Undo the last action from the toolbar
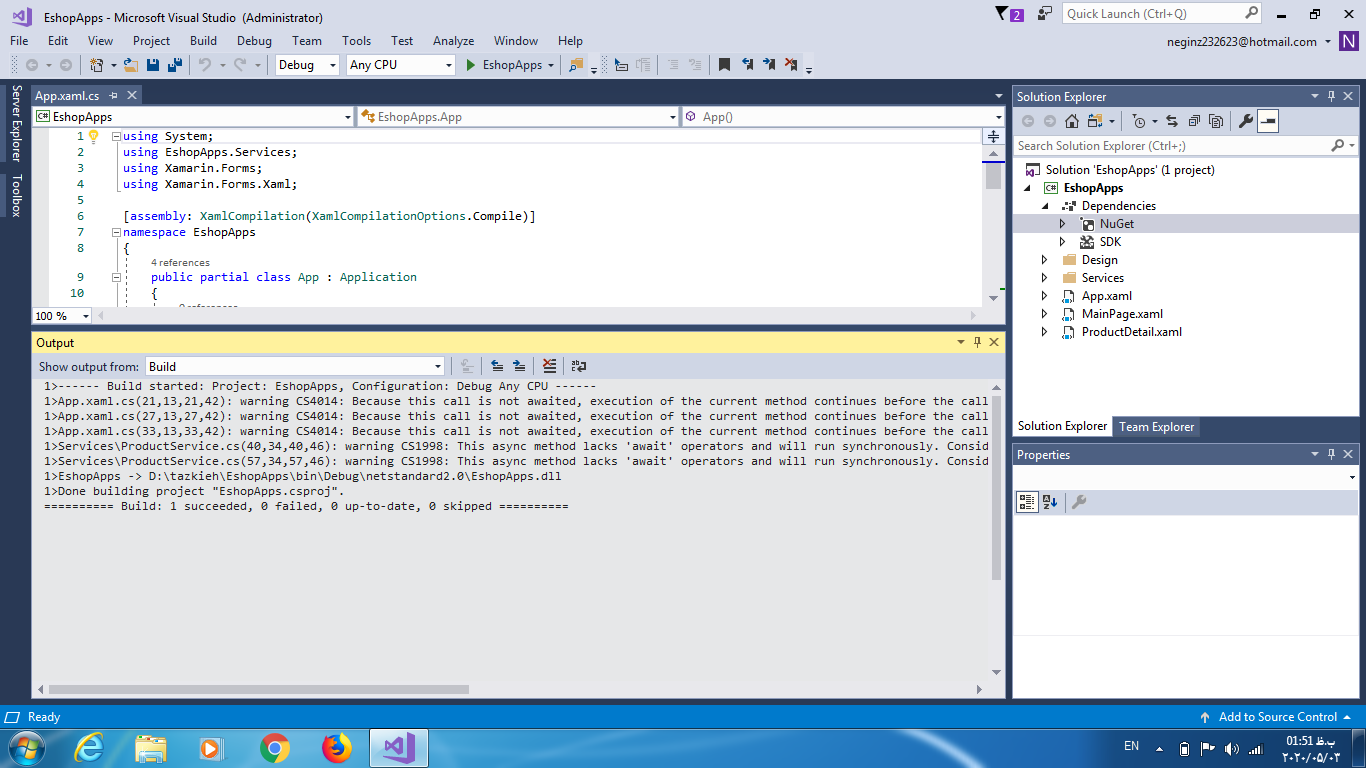Viewport: 1366px width, 768px height. coord(205,65)
